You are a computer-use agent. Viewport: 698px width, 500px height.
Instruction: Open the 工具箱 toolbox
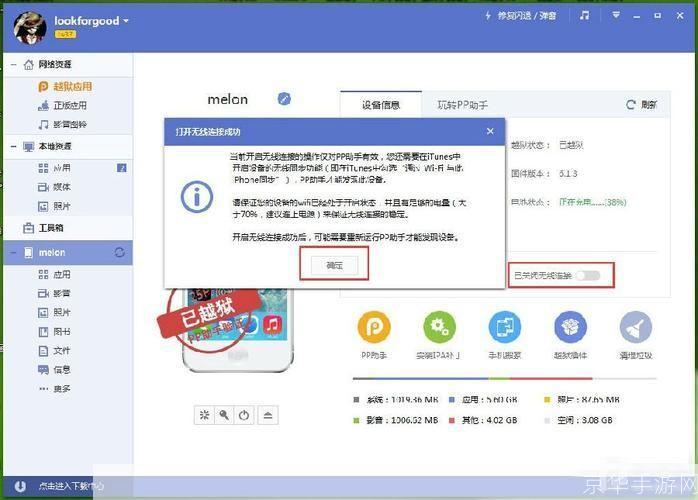click(x=44, y=228)
